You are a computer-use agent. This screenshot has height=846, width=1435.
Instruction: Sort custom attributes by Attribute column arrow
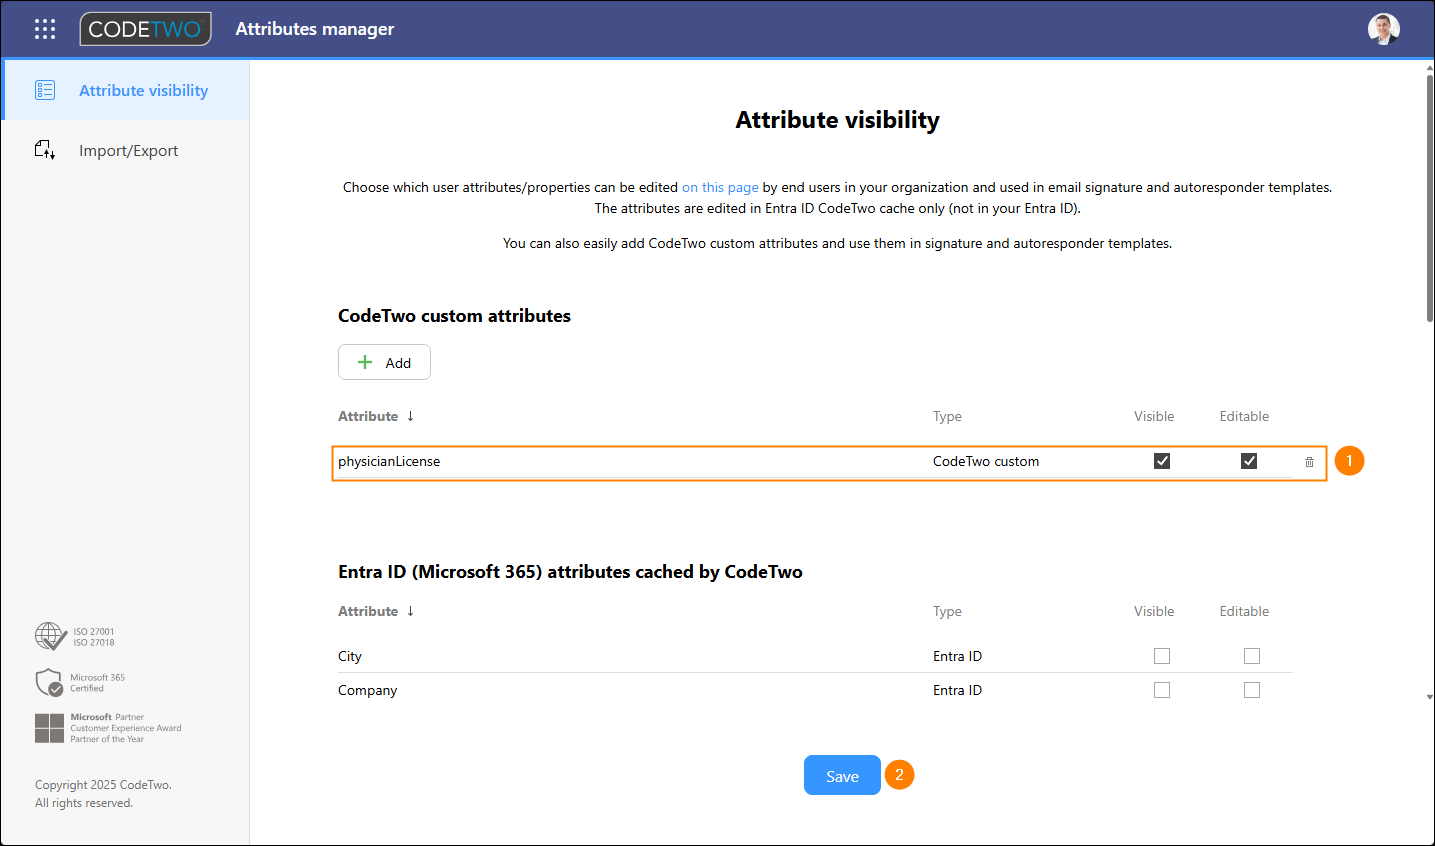click(410, 416)
